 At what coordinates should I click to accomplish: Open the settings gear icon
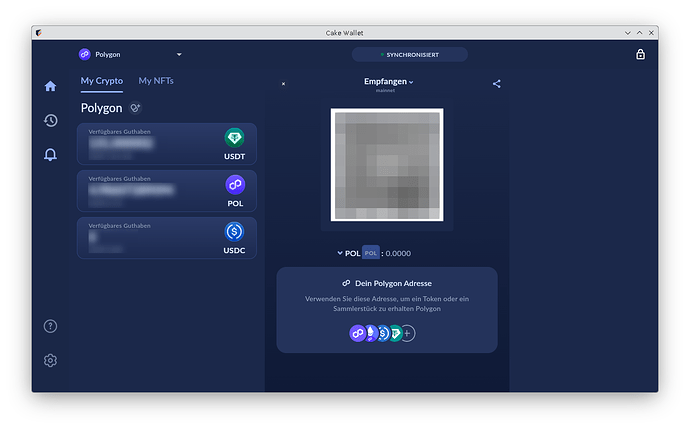50,360
